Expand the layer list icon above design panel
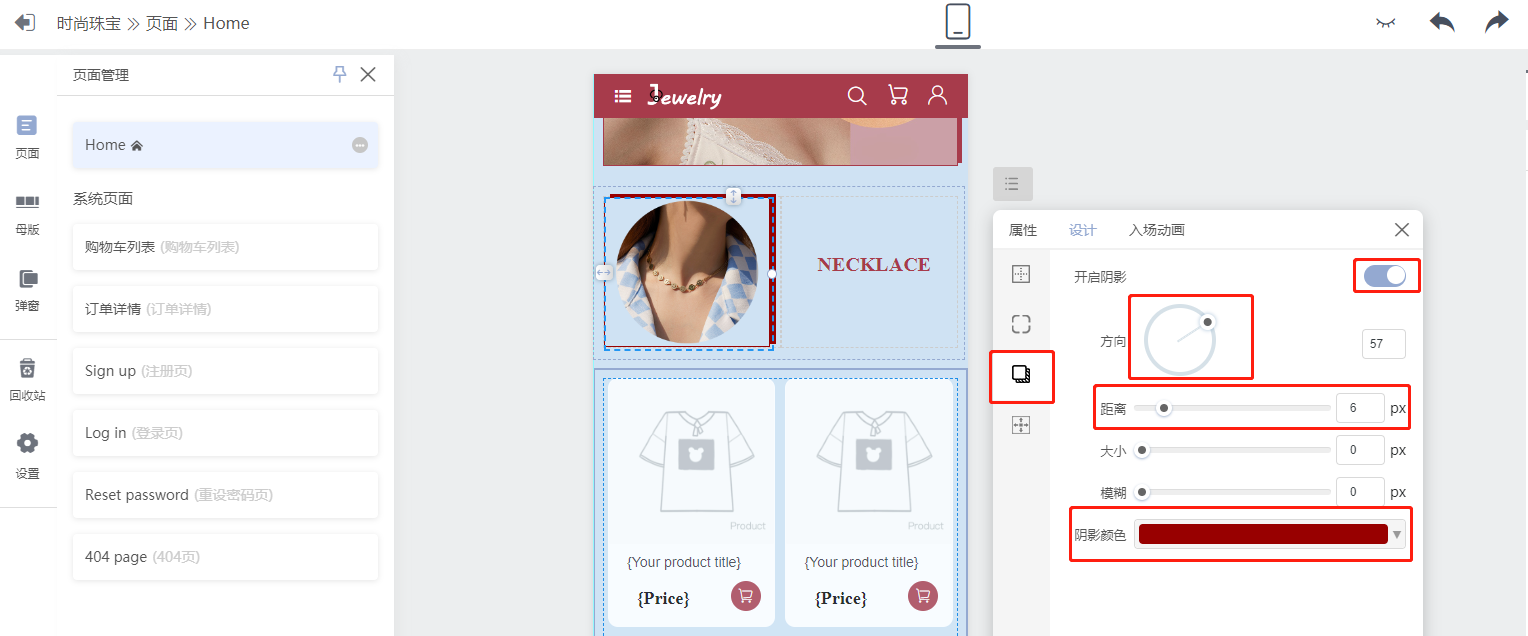This screenshot has width=1528, height=636. (1012, 184)
